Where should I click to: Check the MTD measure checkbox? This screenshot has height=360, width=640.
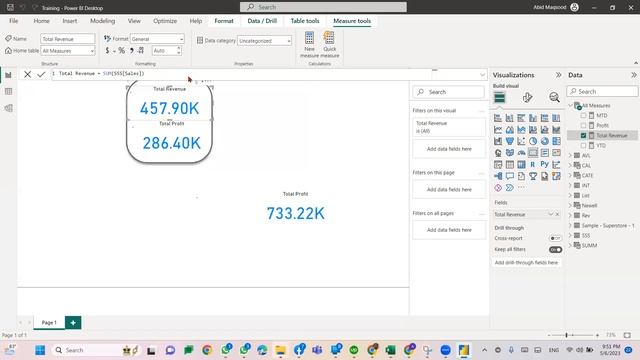point(583,116)
